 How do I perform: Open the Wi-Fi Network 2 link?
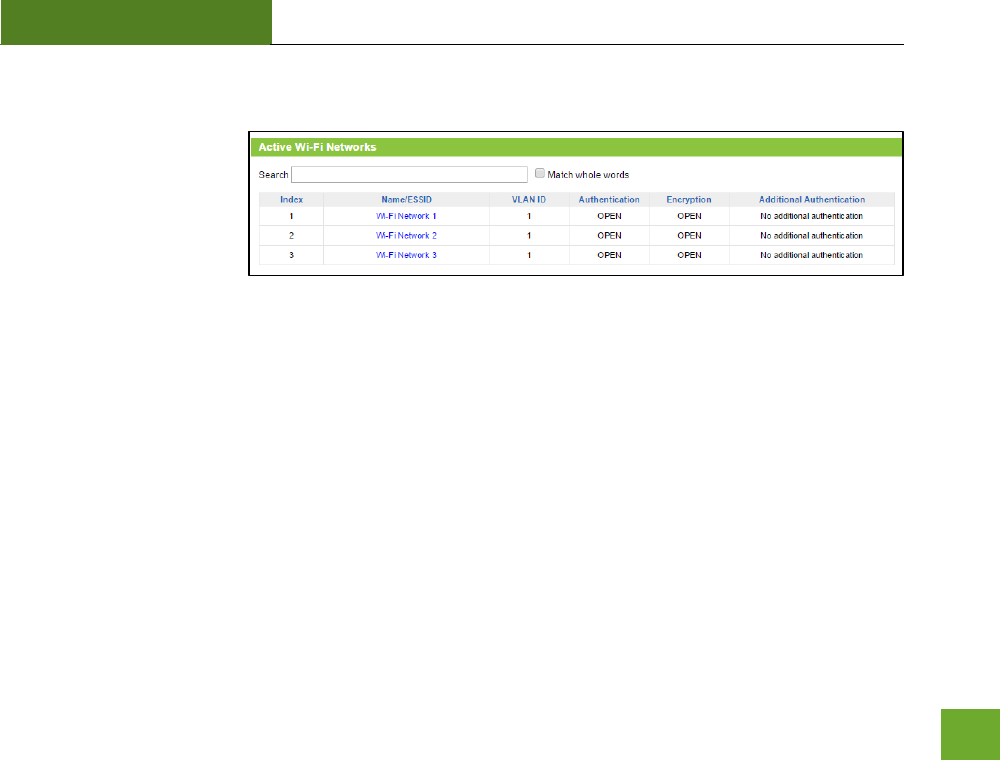(x=406, y=236)
